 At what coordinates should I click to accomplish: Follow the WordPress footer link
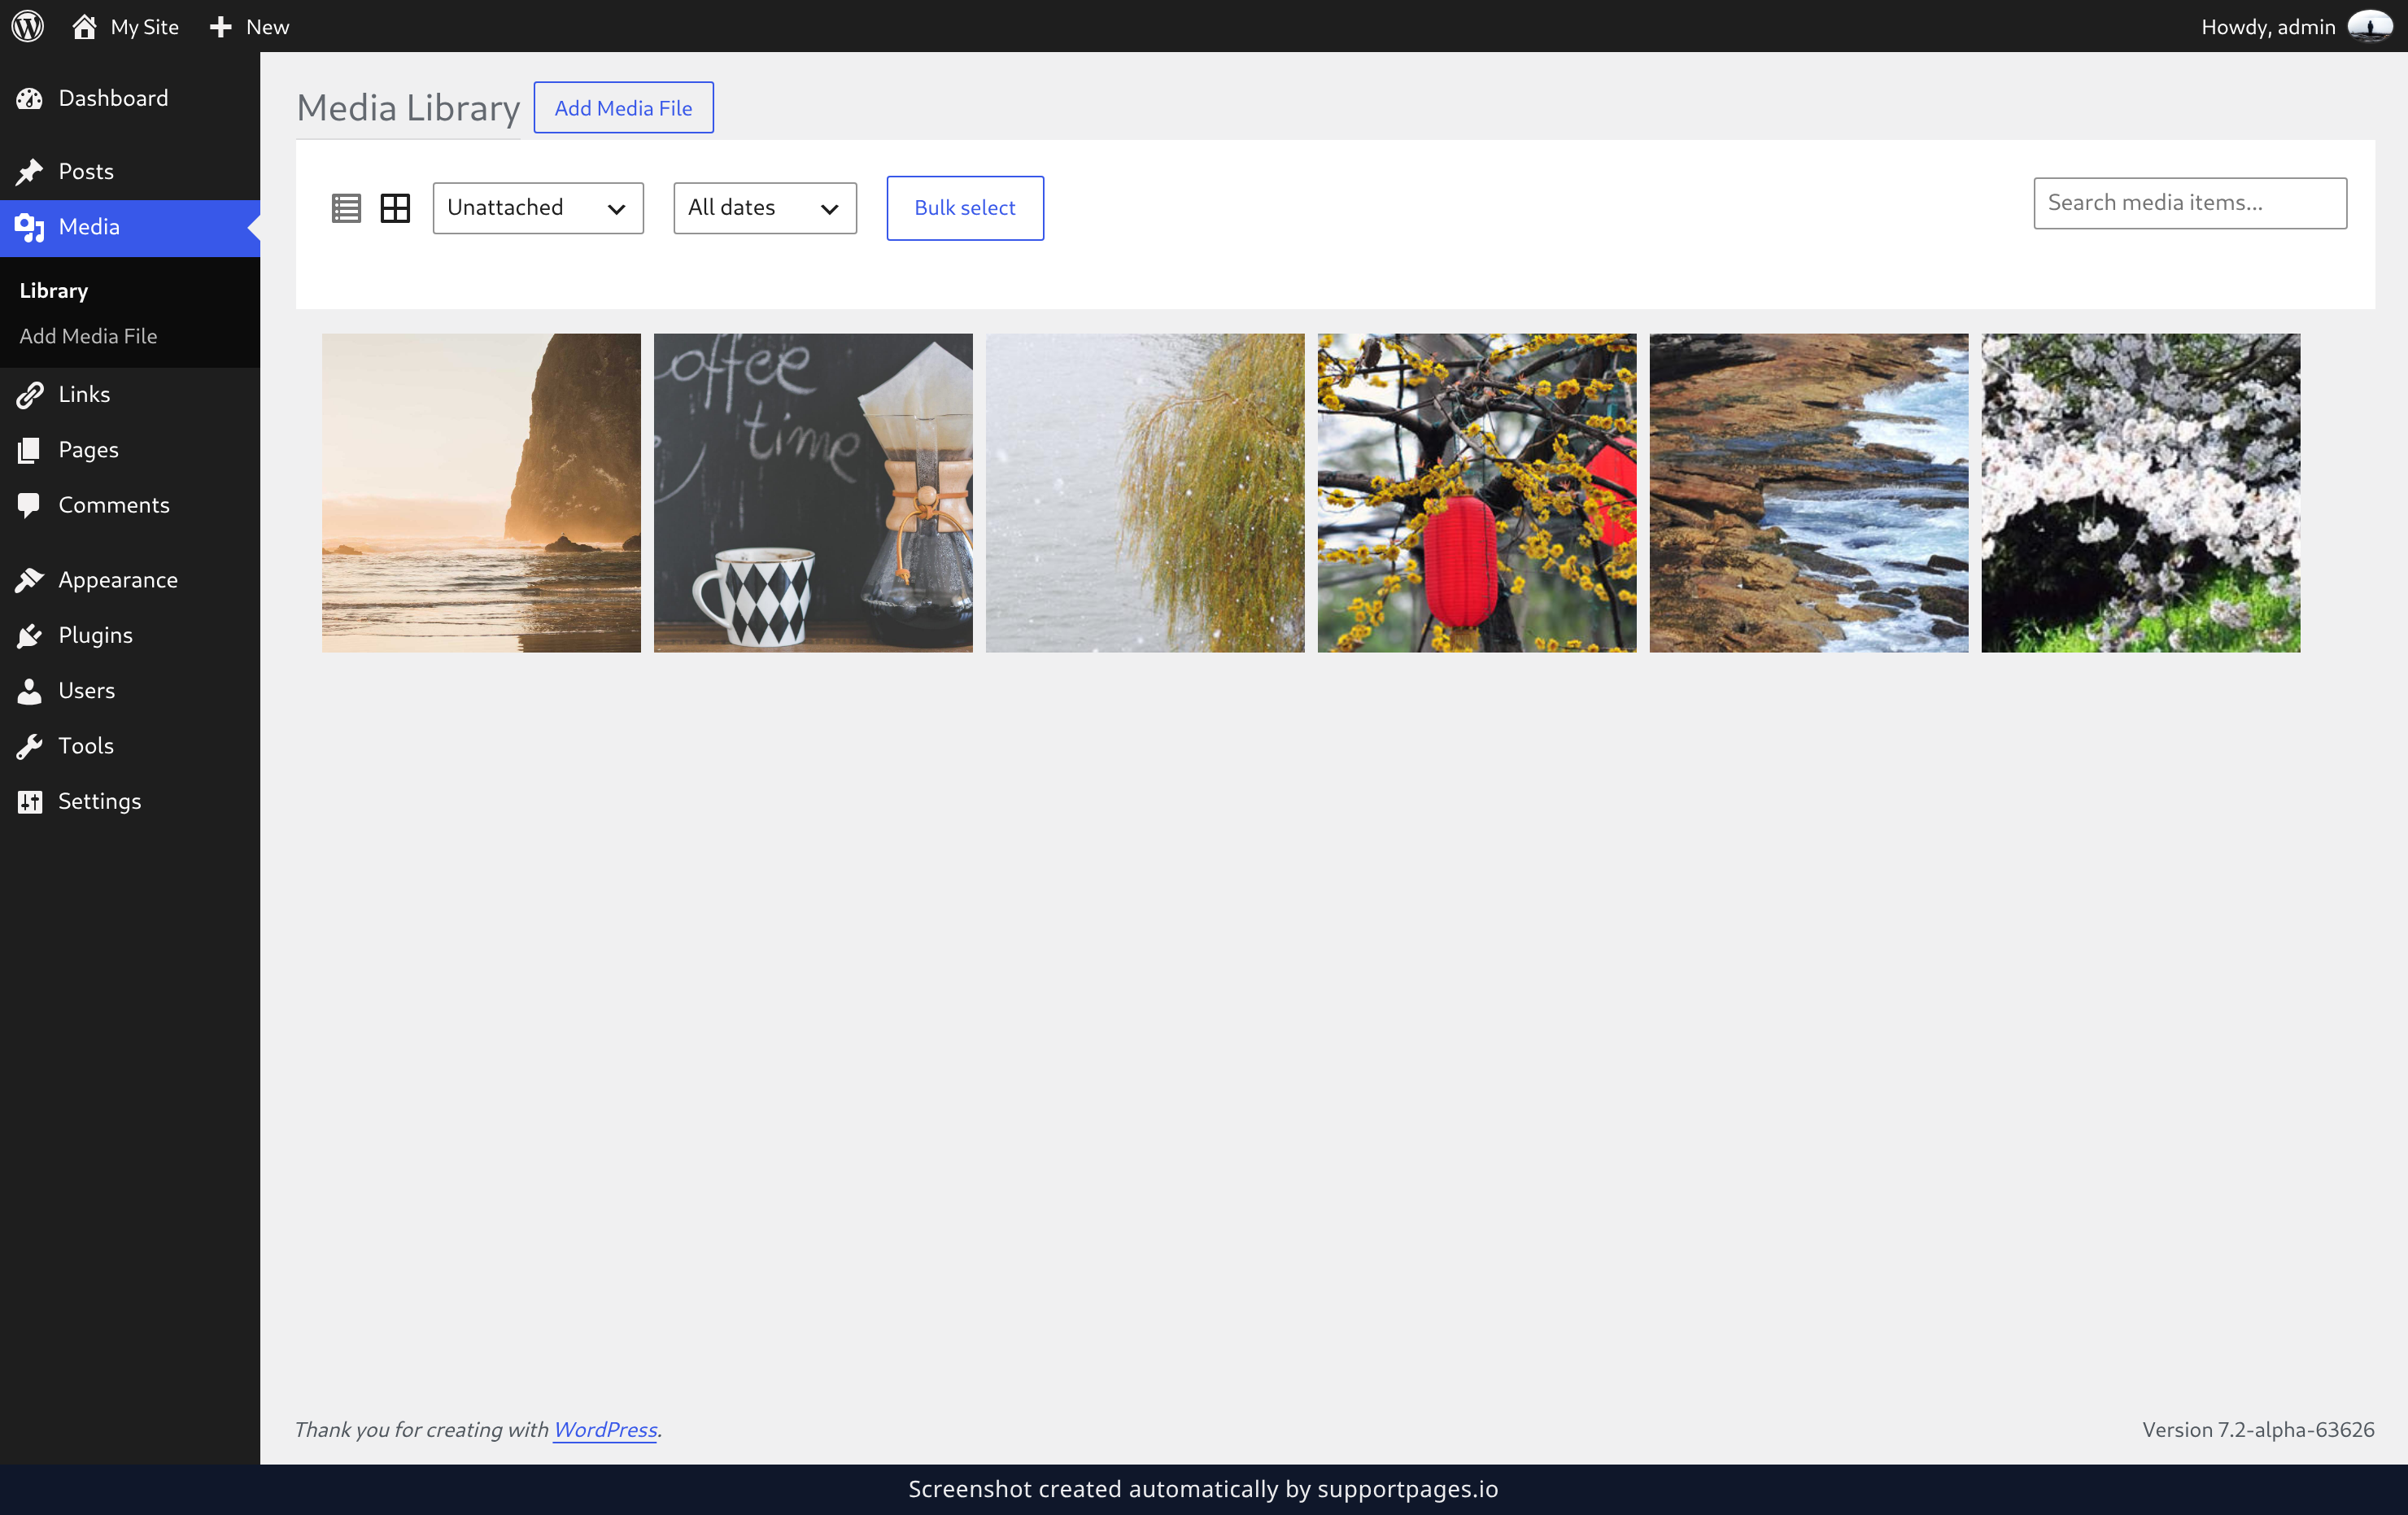(x=605, y=1429)
